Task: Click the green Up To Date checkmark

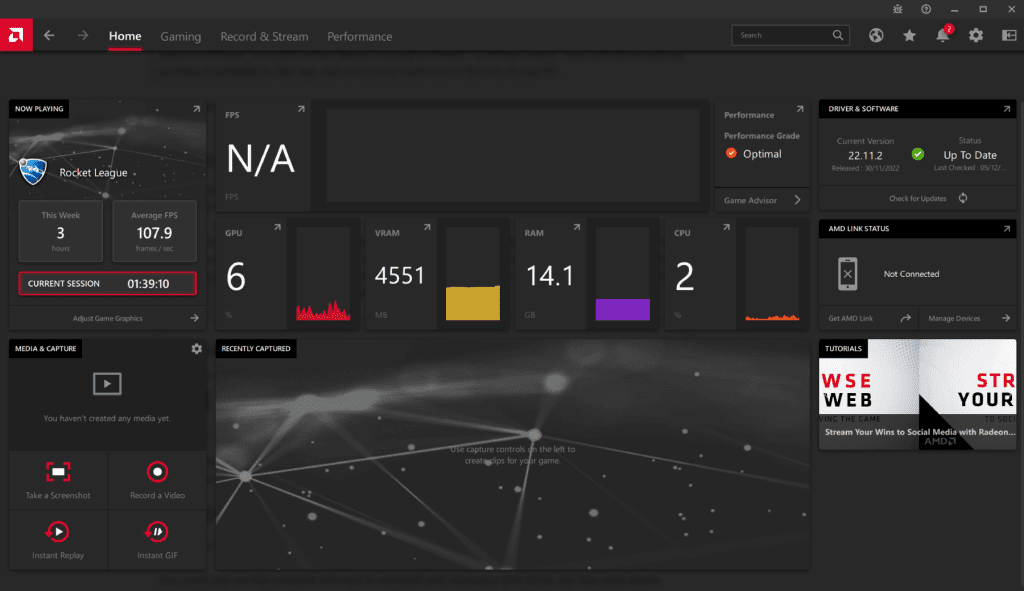Action: coord(918,154)
